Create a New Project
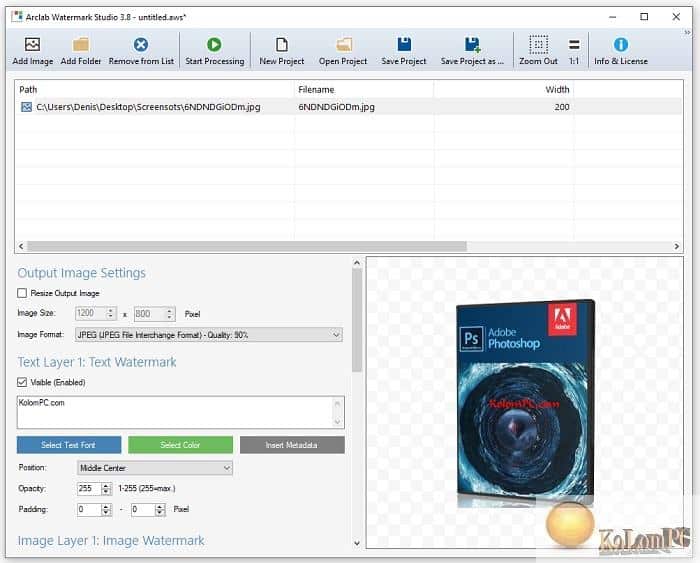 282,50
